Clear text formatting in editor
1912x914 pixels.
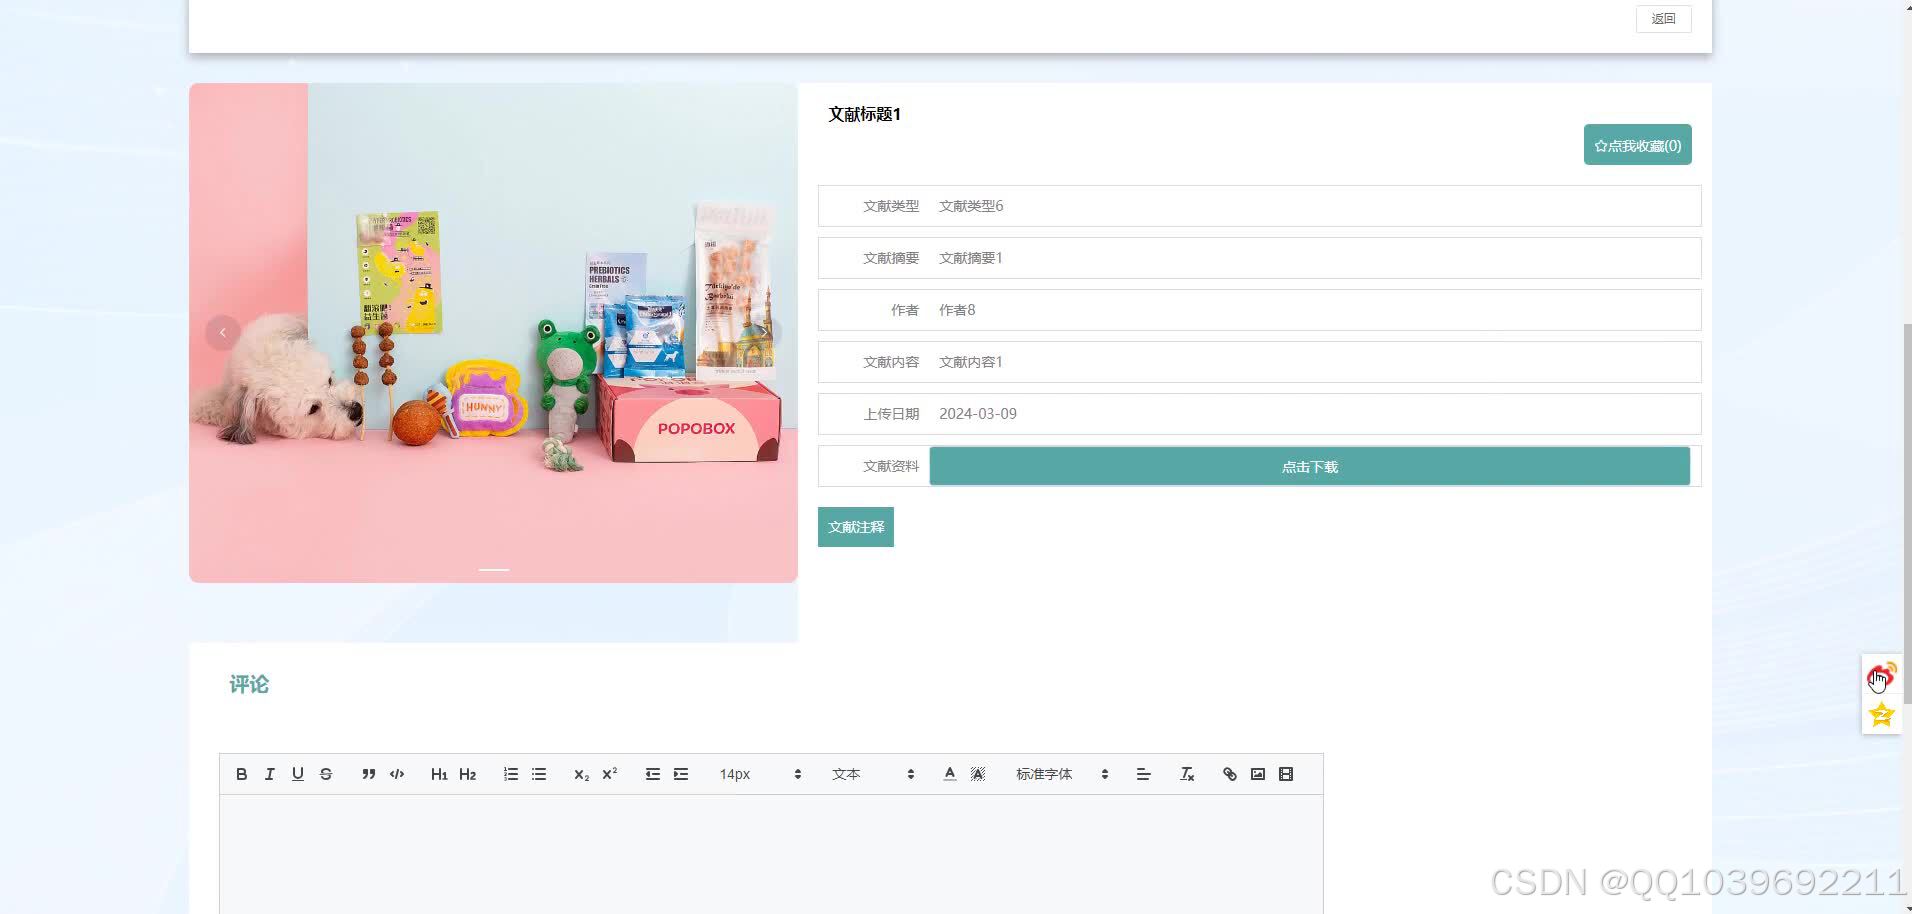point(1187,774)
